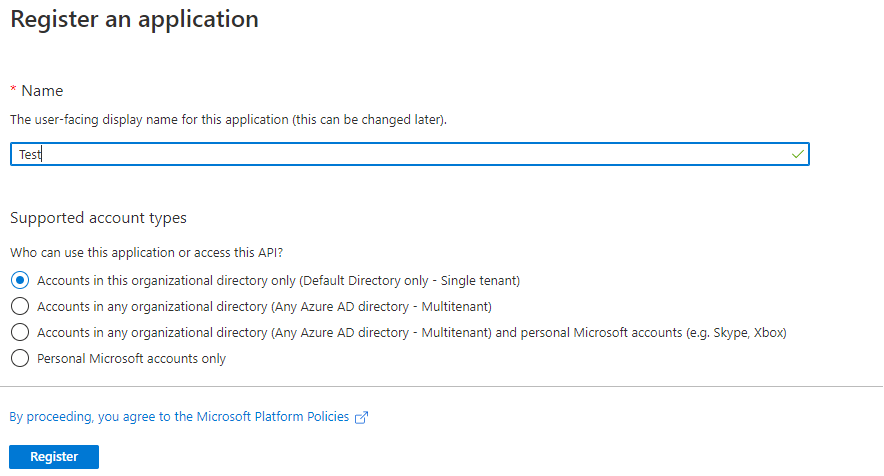This screenshot has height=476, width=884.
Task: Click the red required asterisk next to Name
Action: [13, 90]
